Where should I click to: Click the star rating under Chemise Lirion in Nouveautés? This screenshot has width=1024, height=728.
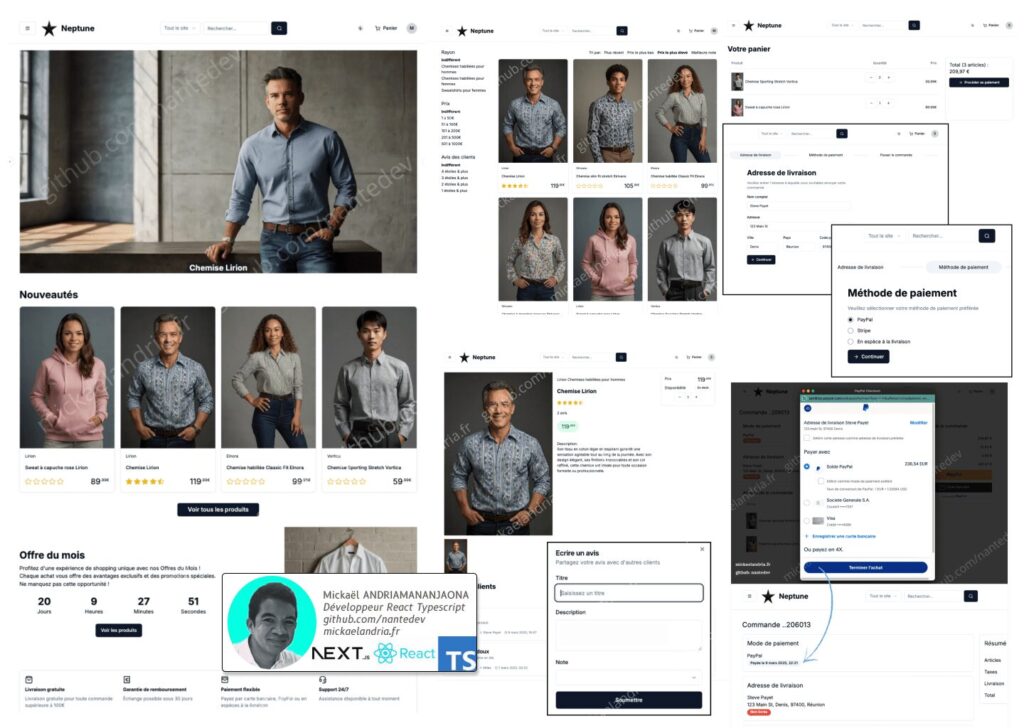click(x=144, y=481)
